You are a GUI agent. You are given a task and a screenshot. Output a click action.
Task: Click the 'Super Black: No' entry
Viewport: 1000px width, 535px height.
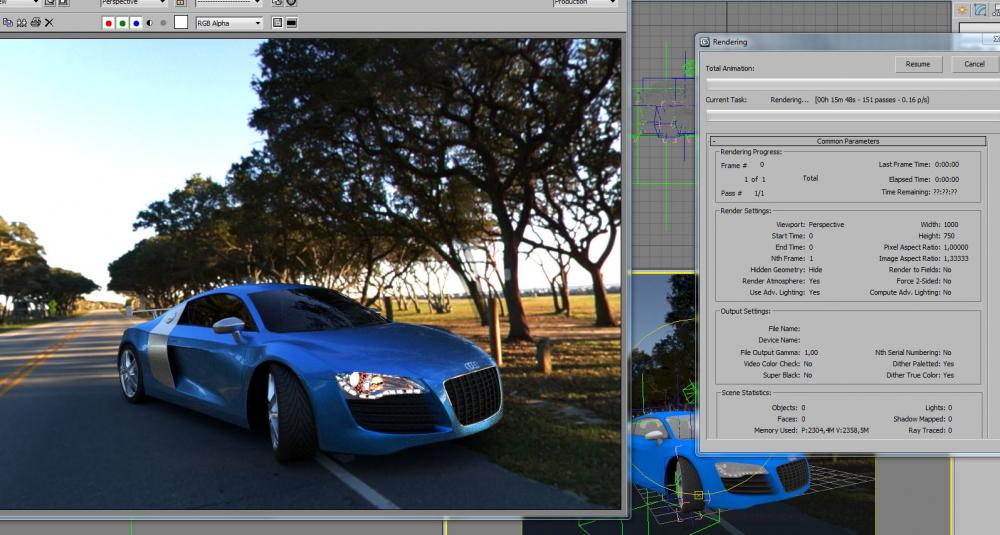click(x=787, y=376)
